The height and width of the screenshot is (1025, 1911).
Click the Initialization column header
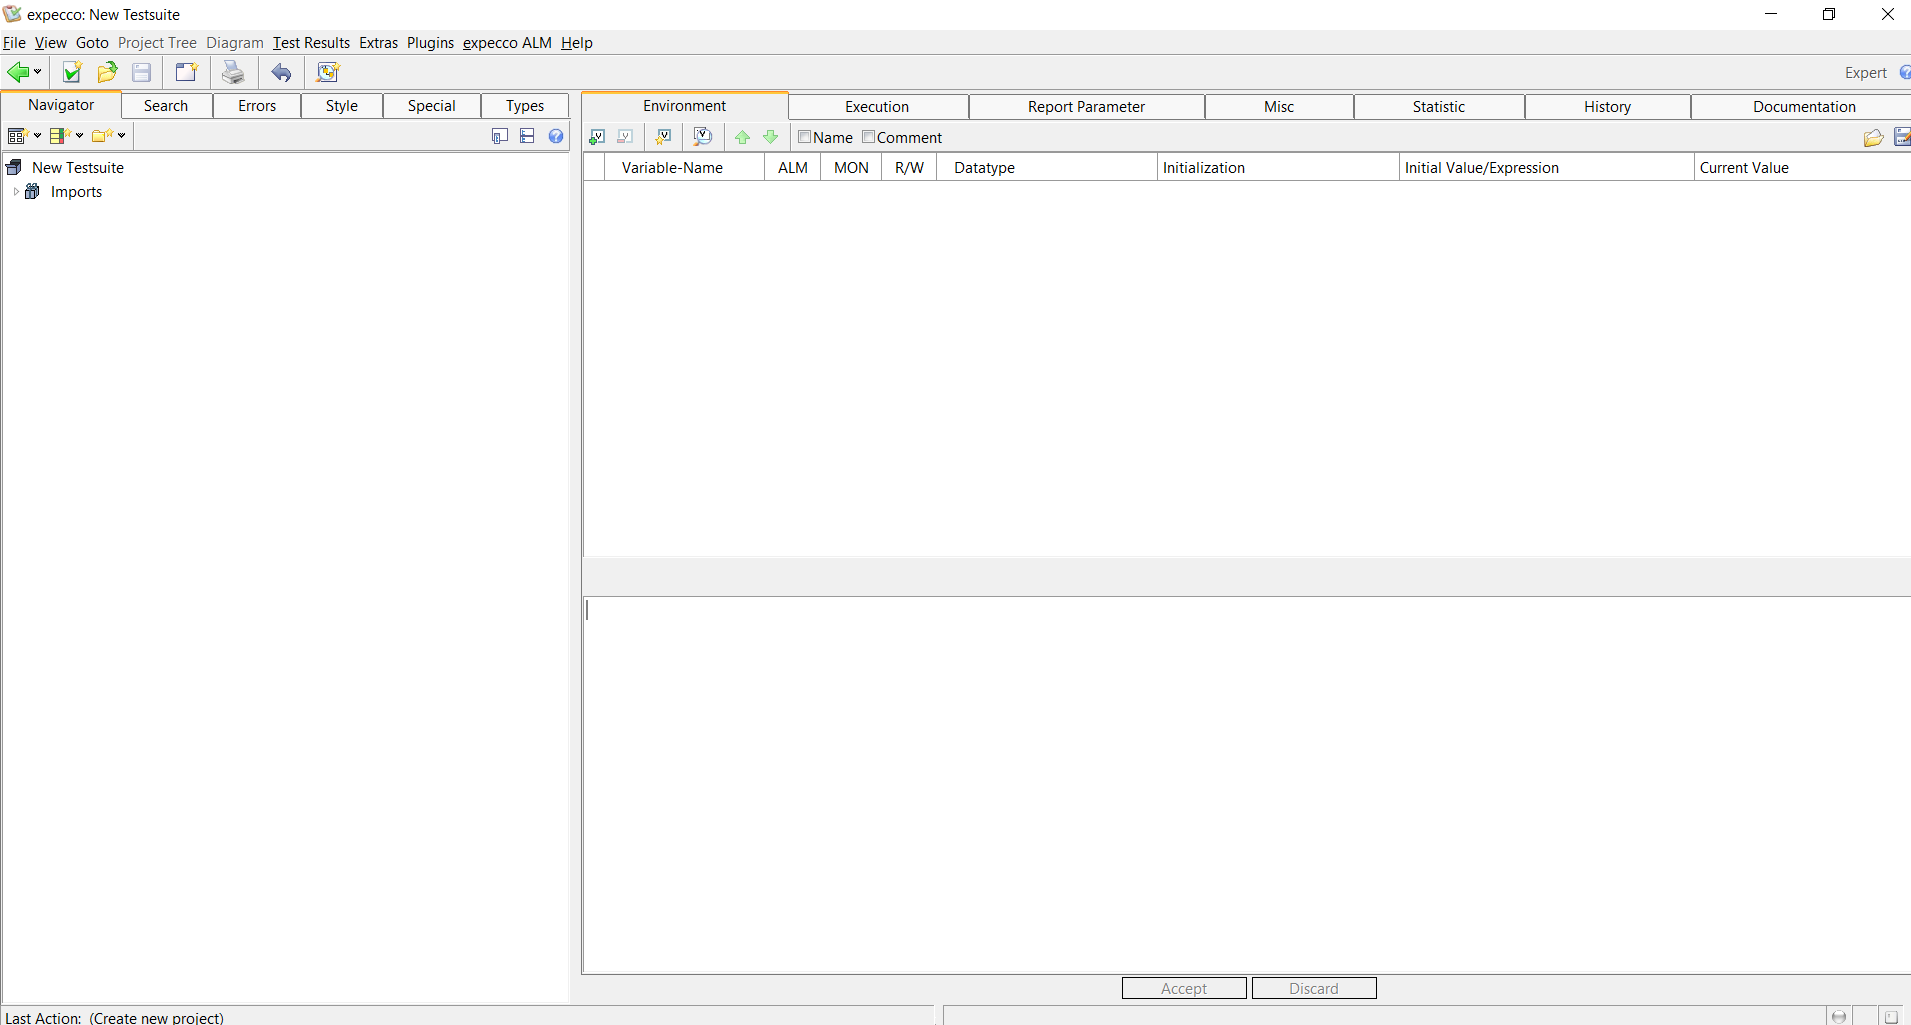tap(1278, 168)
